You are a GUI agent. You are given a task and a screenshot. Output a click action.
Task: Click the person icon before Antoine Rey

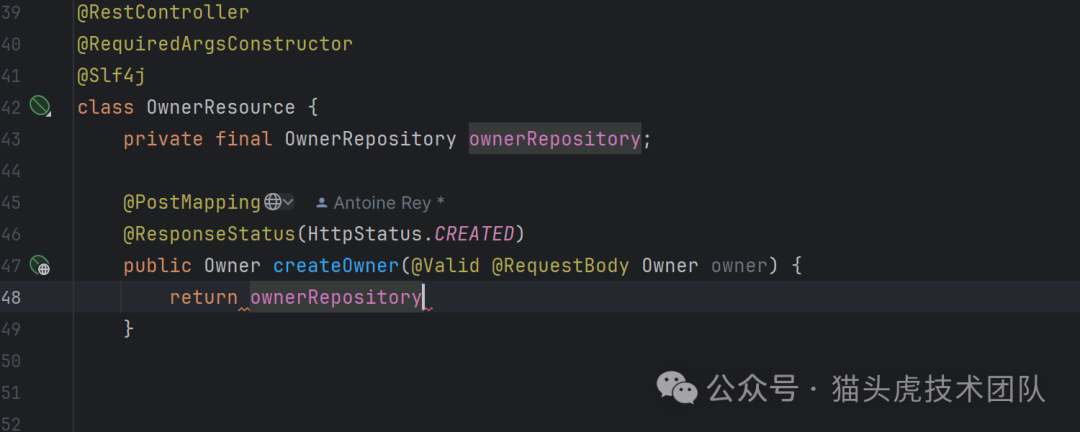pyautogui.click(x=321, y=203)
